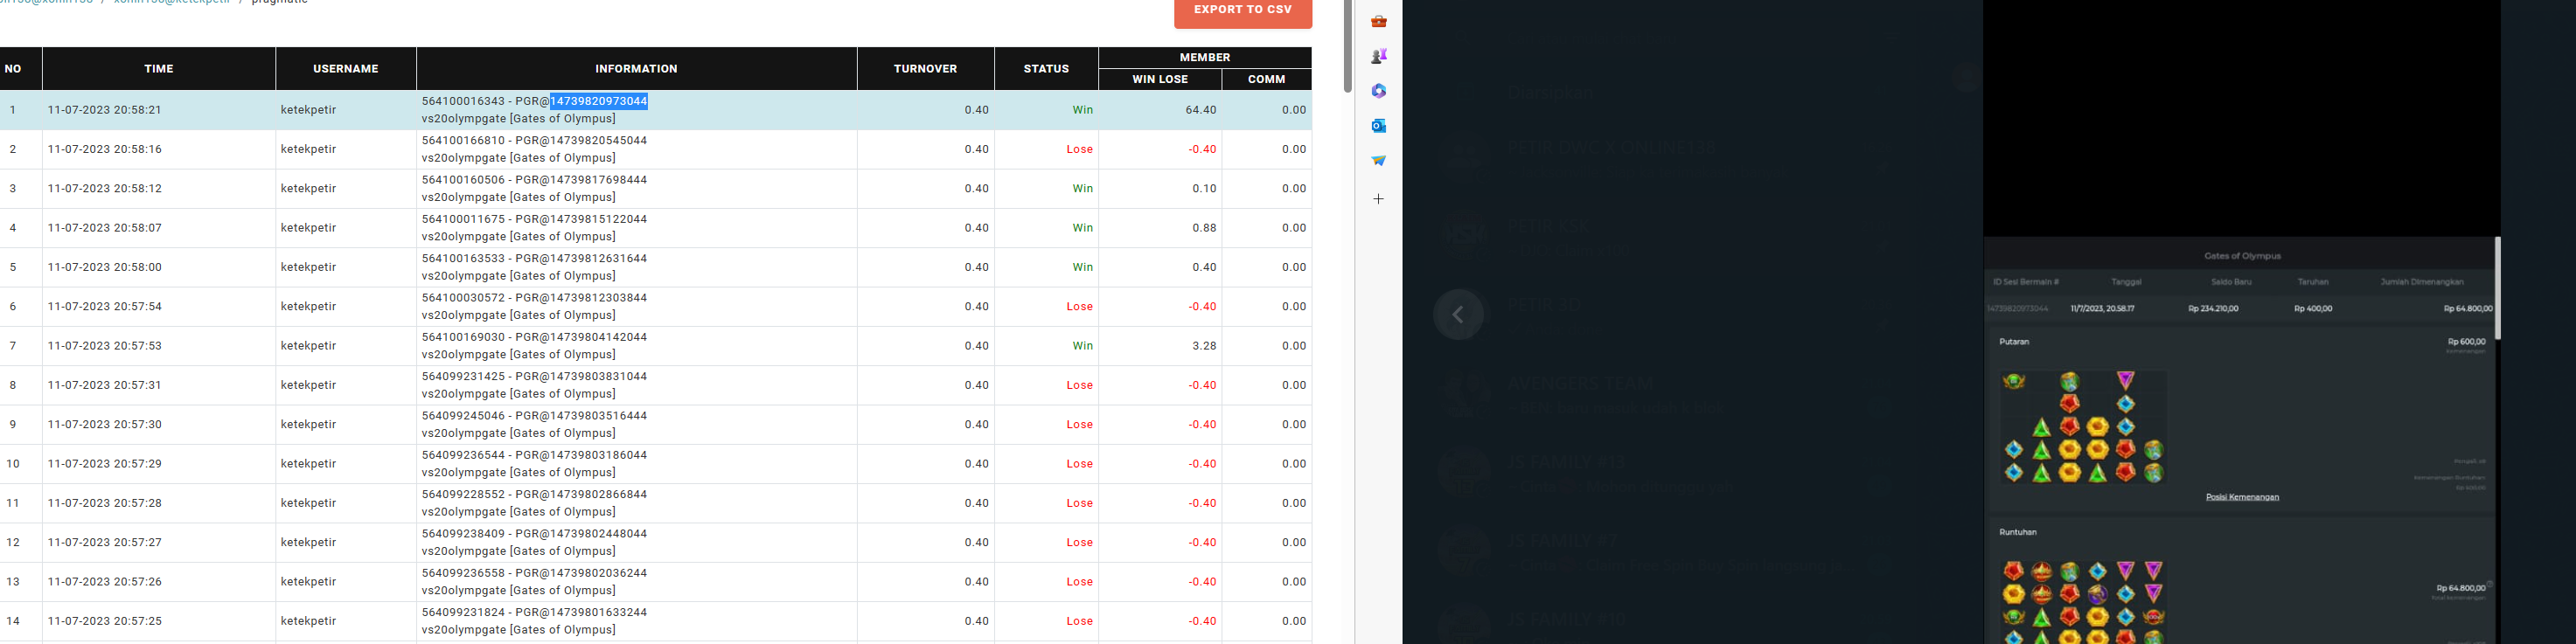Open the Tools briefcase icon in browser sidebar
The width and height of the screenshot is (2576, 644).
pyautogui.click(x=1379, y=21)
